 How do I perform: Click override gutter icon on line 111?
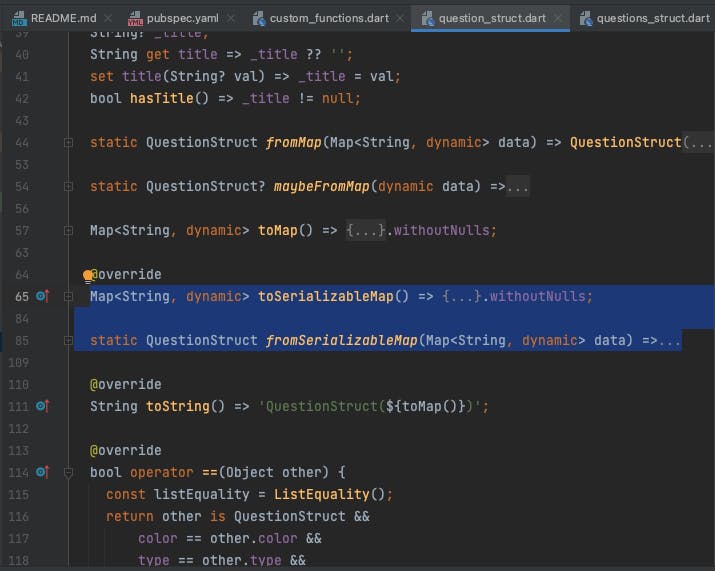coord(42,406)
